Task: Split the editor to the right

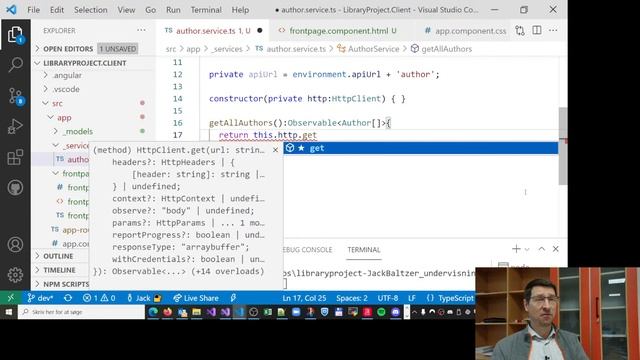Action: tap(537, 30)
